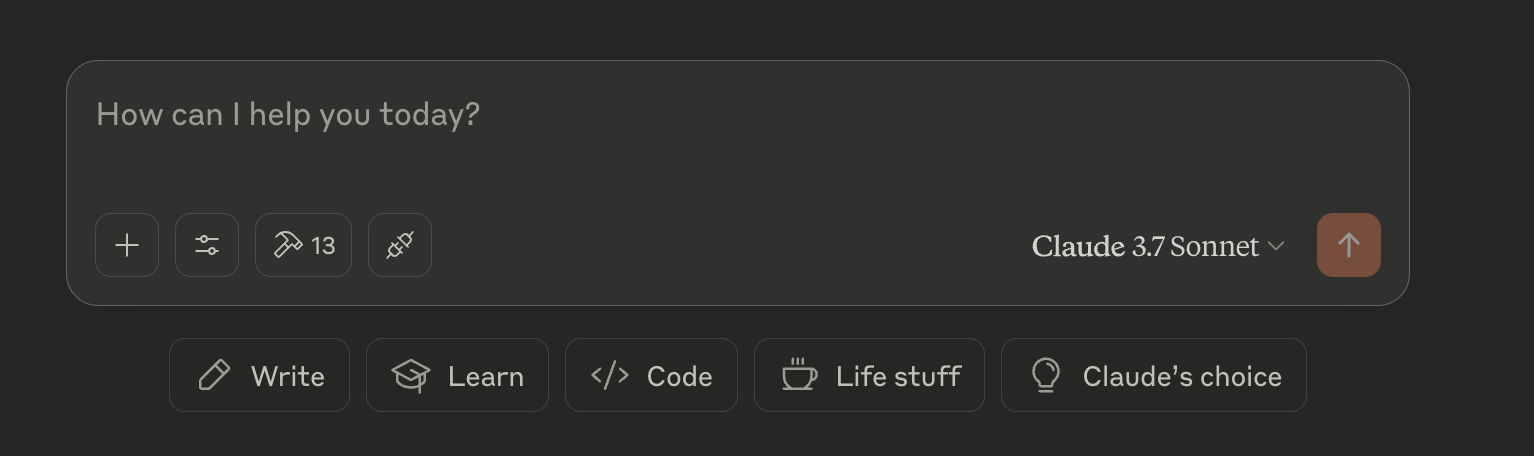
Task: Click the hammer tools icon
Action: pyautogui.click(x=288, y=245)
